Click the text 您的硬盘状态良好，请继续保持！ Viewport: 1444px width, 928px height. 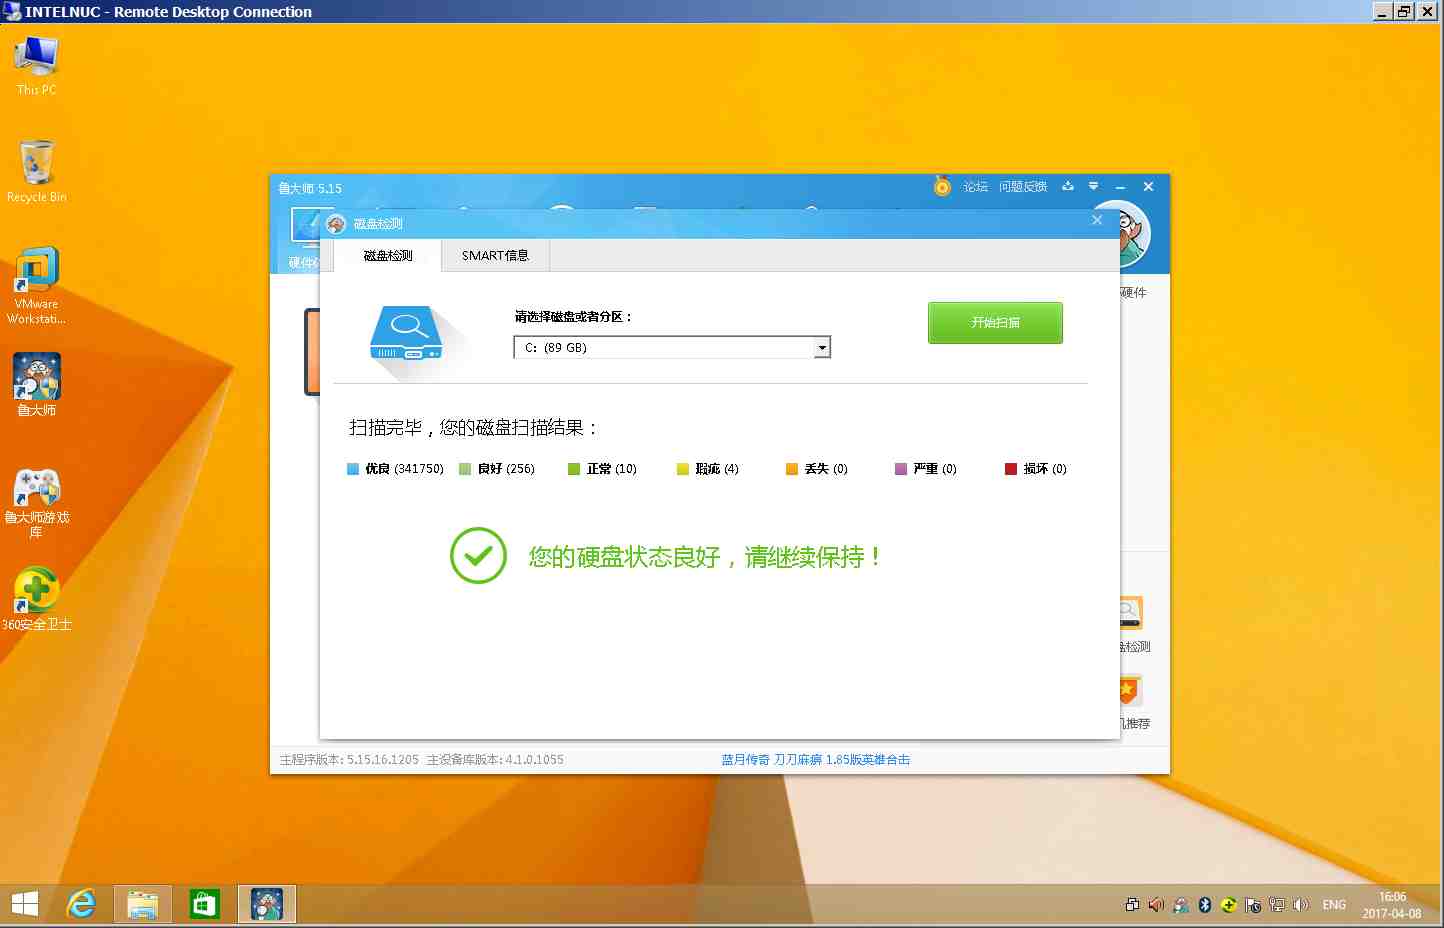point(705,557)
